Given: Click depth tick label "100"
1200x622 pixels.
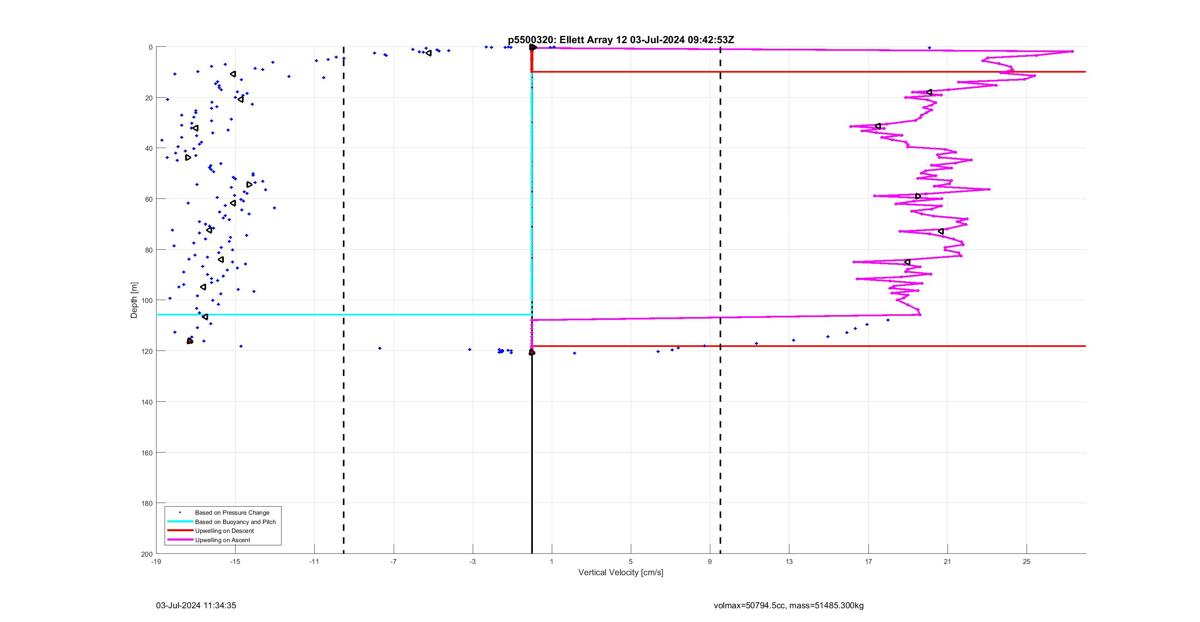Looking at the screenshot, I should click(x=146, y=300).
